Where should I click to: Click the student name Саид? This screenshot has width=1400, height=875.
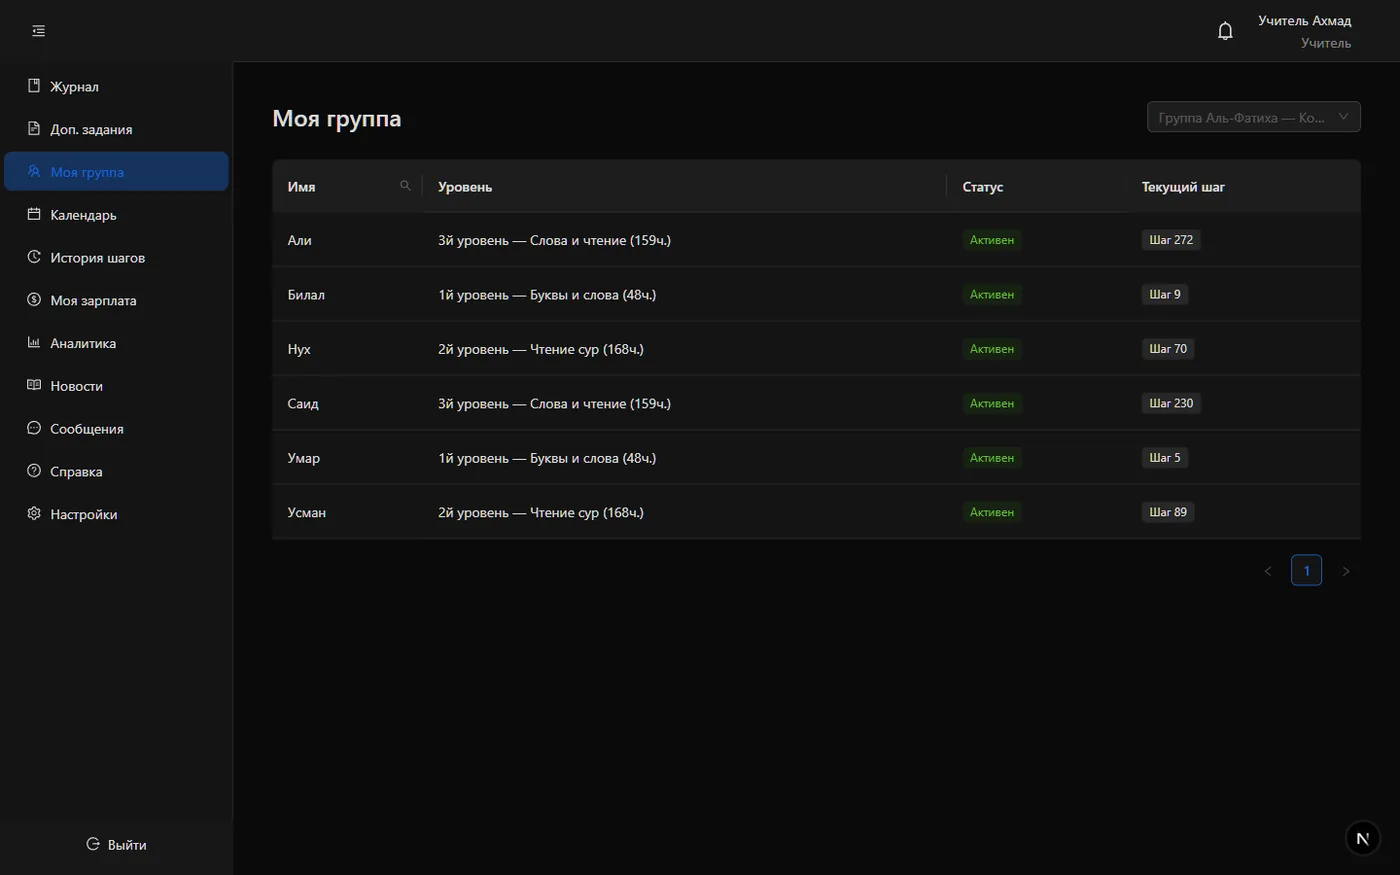(303, 404)
